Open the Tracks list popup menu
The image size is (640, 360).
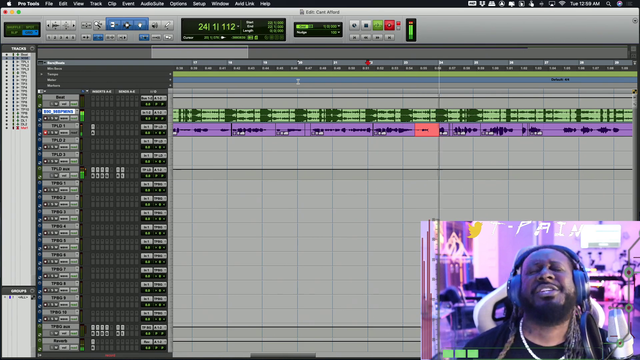(x=32, y=49)
